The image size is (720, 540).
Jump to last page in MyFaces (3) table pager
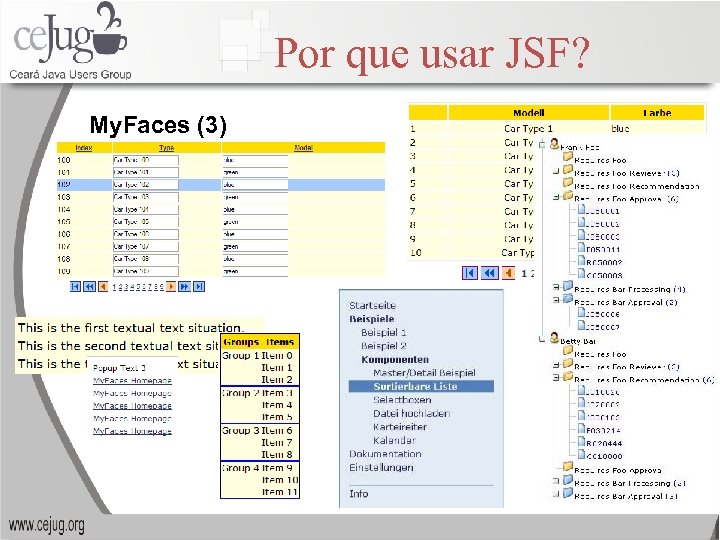click(199, 287)
